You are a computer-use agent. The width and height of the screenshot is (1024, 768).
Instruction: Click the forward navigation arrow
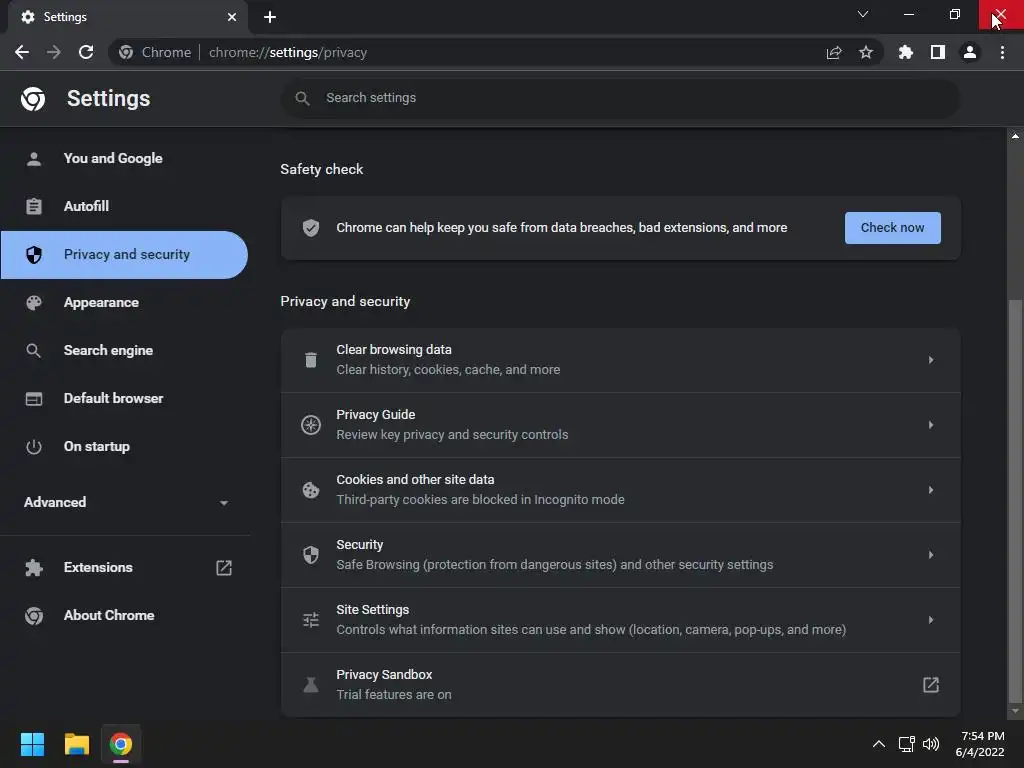coord(54,52)
